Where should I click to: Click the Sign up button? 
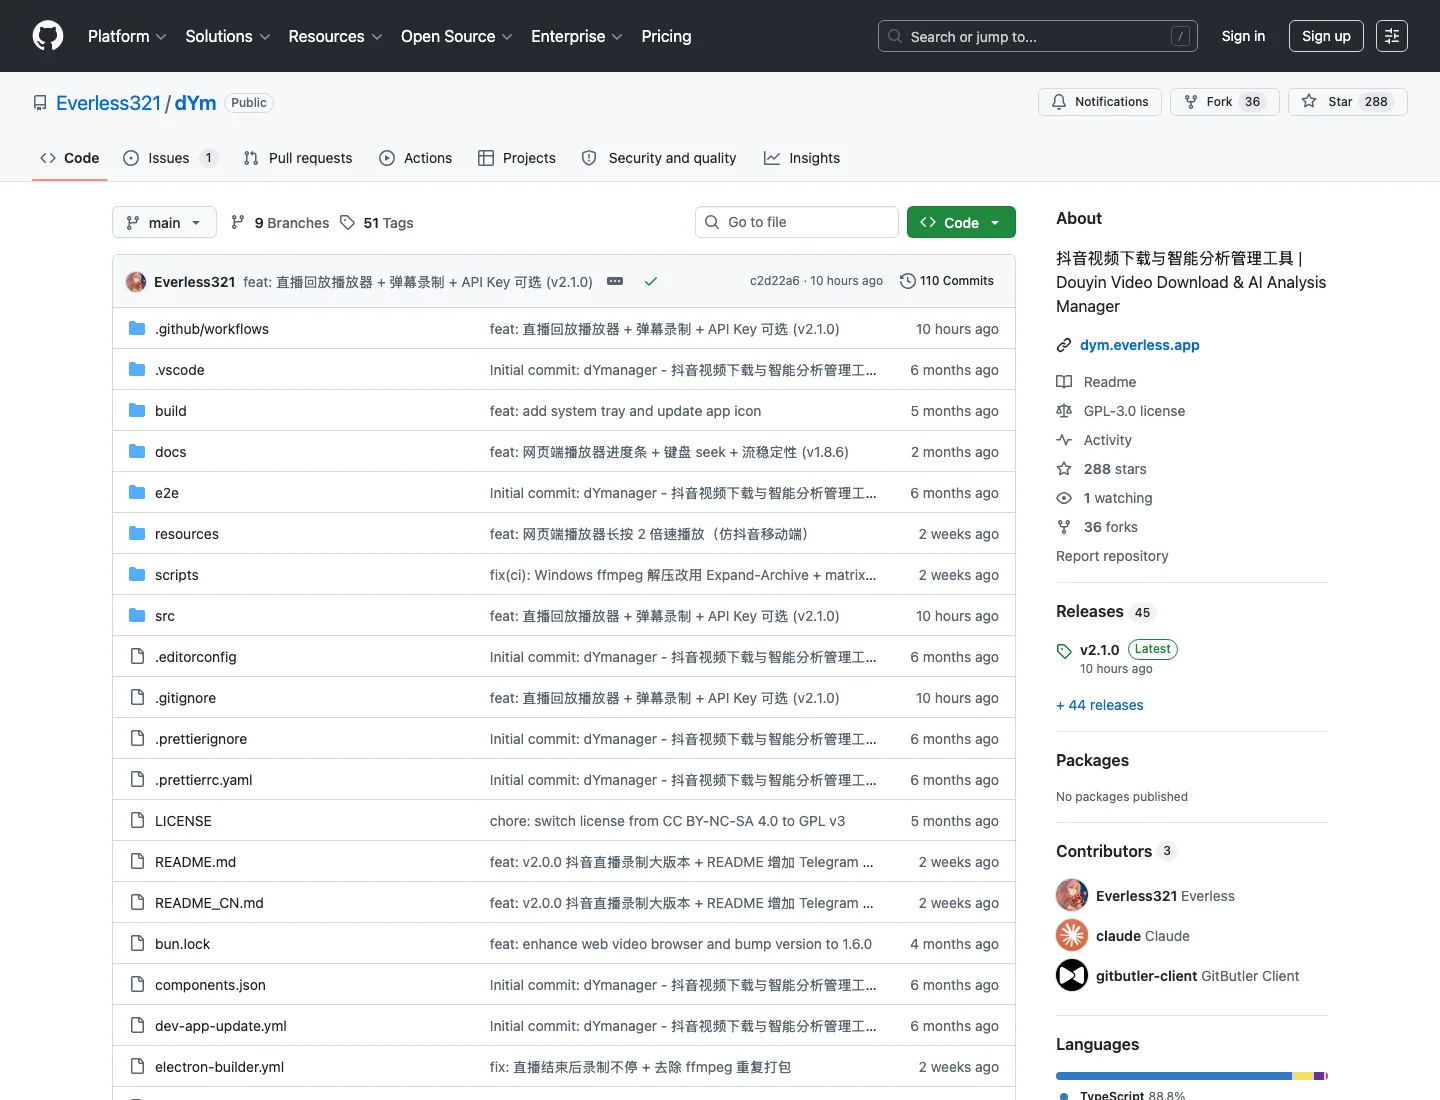(1326, 36)
